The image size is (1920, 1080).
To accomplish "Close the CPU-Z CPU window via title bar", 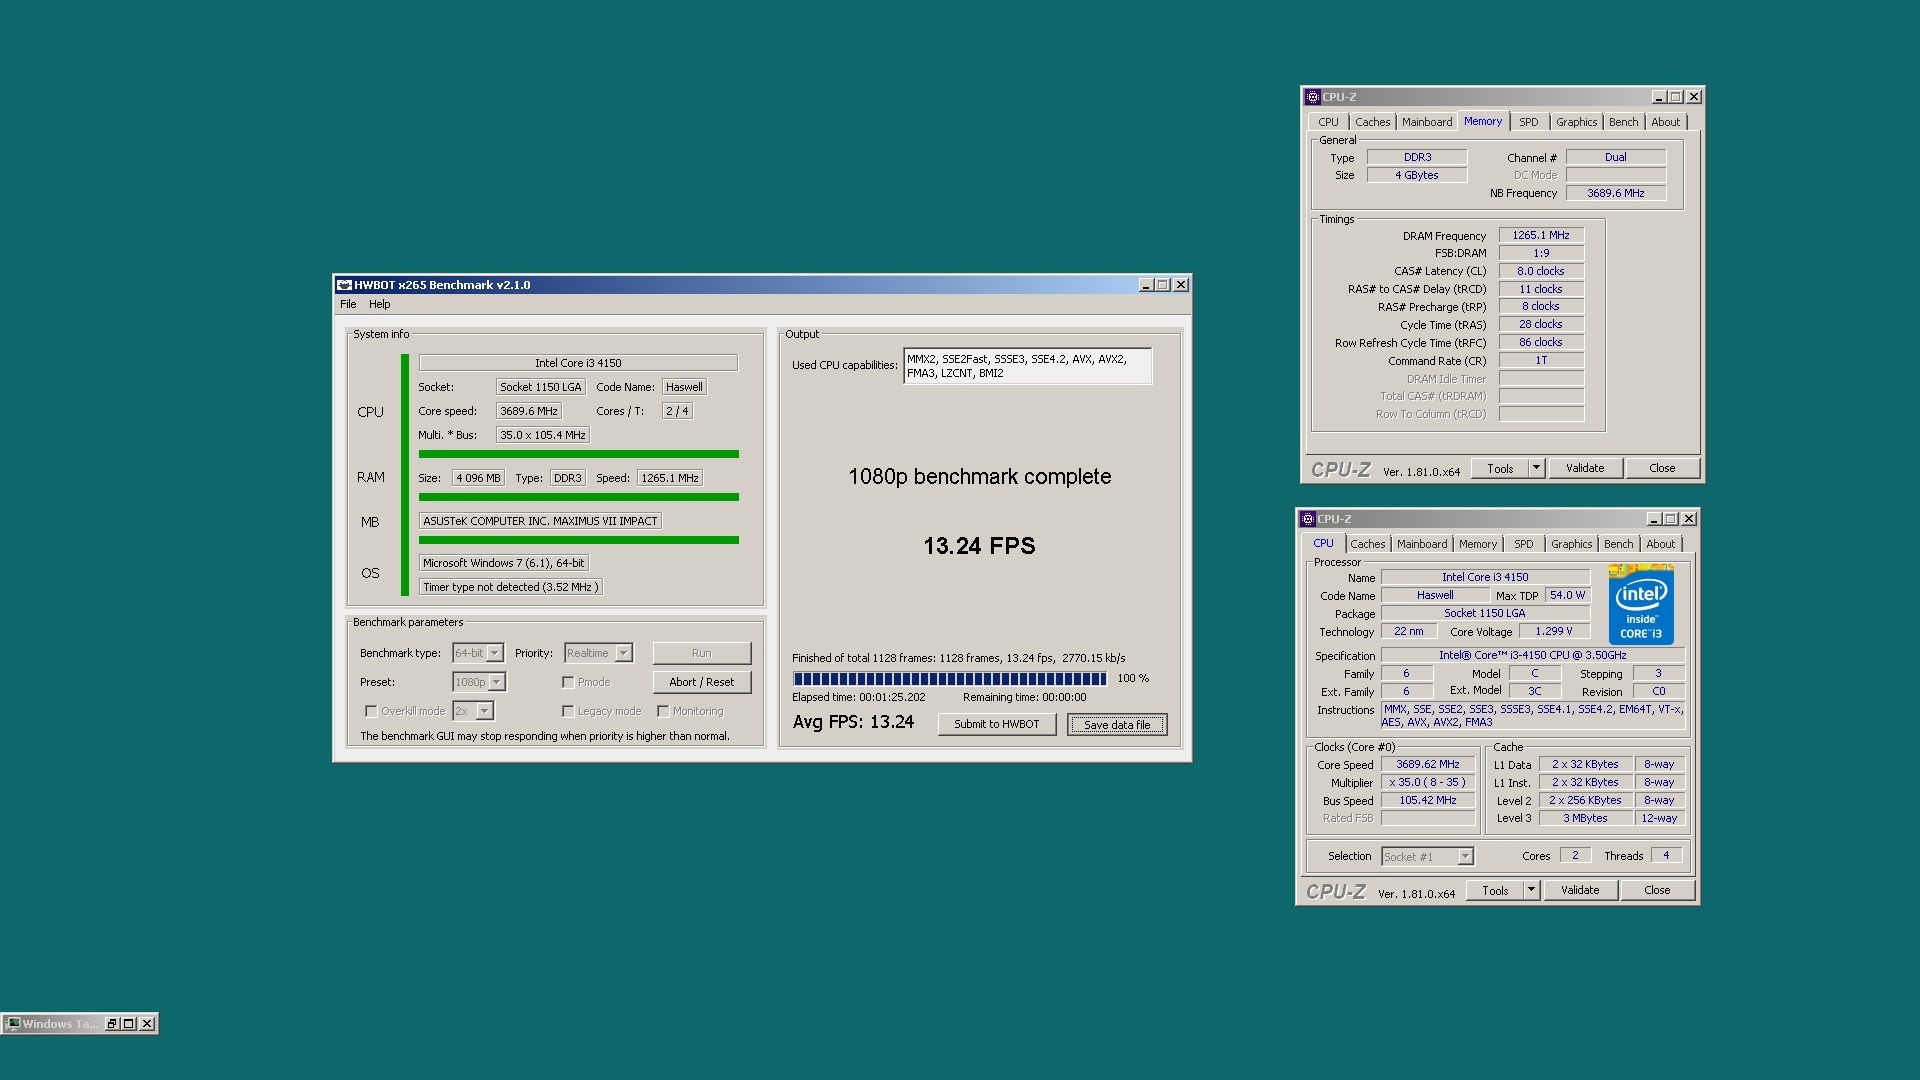I will tap(1689, 519).
